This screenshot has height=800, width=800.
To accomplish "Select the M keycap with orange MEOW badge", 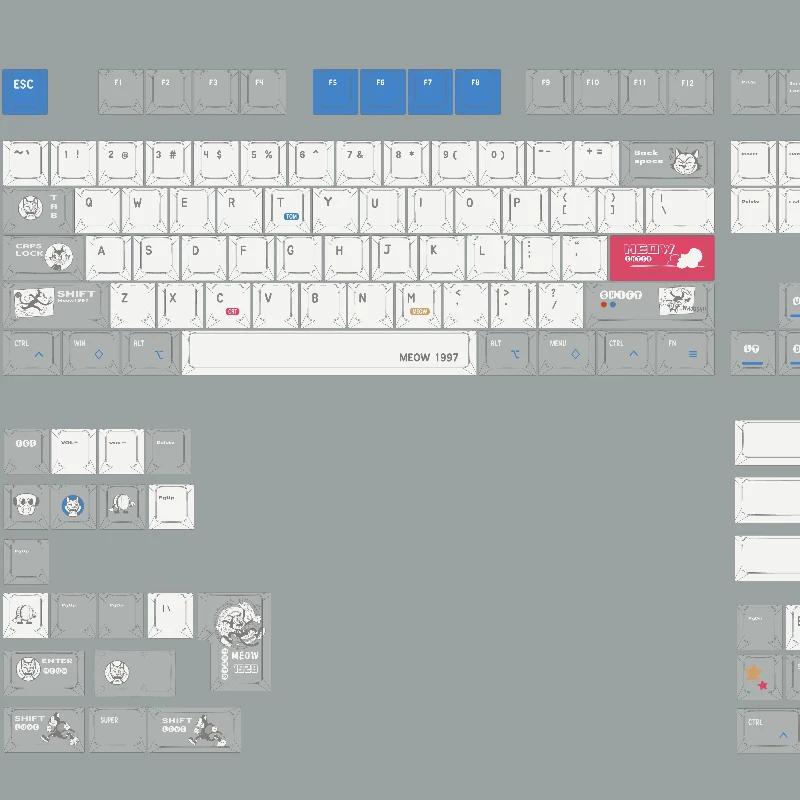I will pos(418,306).
